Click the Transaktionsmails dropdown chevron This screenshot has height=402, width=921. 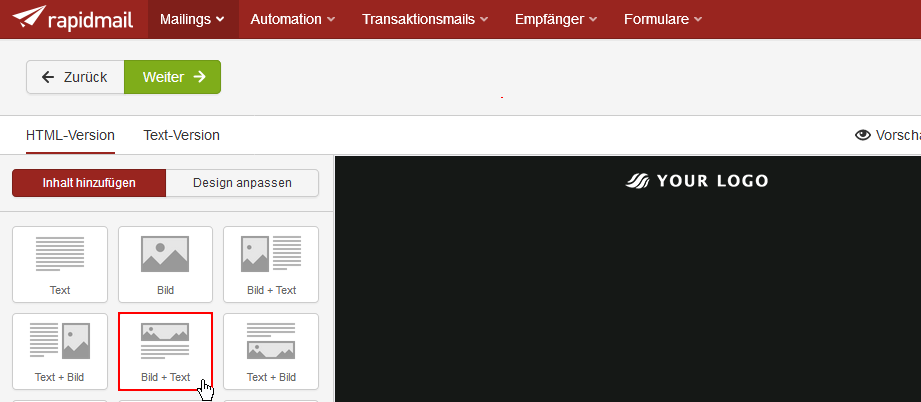[x=484, y=19]
